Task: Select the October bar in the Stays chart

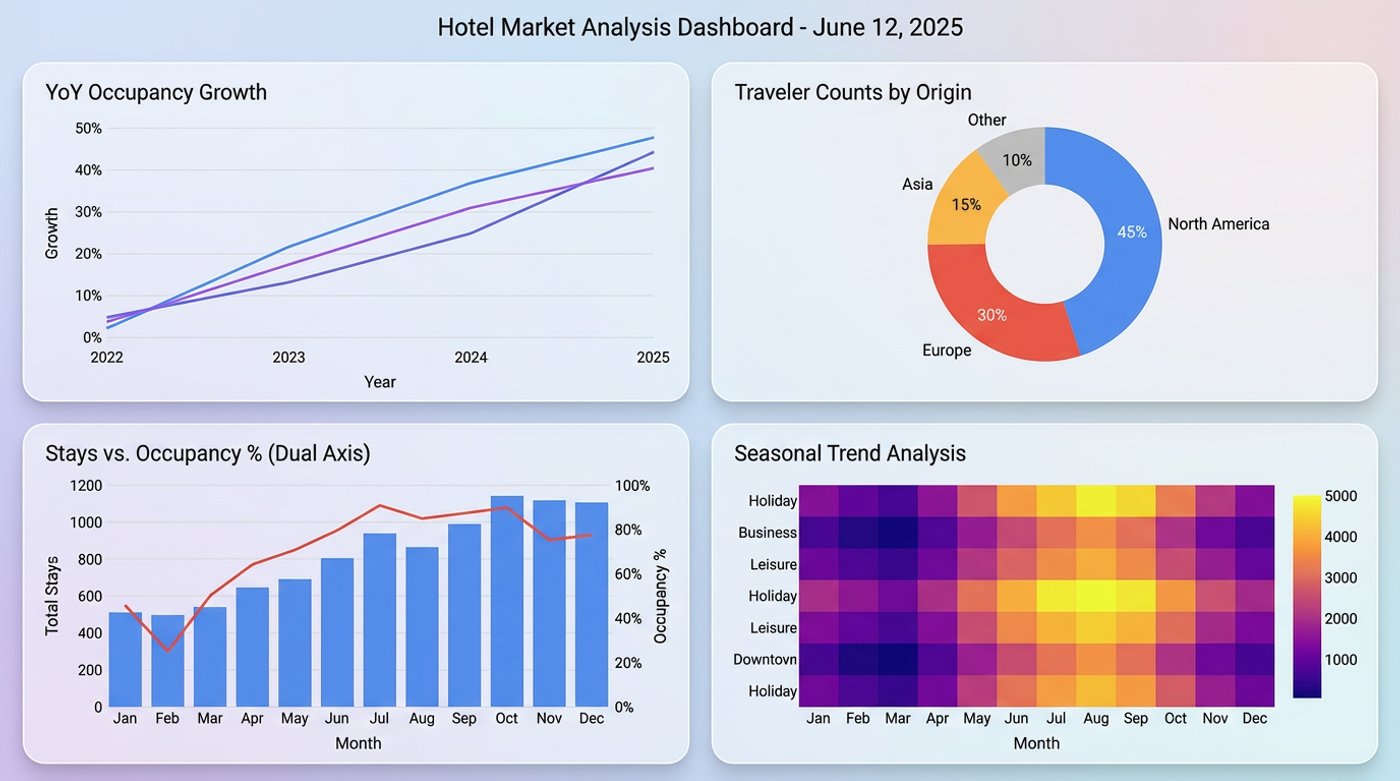Action: tap(507, 601)
